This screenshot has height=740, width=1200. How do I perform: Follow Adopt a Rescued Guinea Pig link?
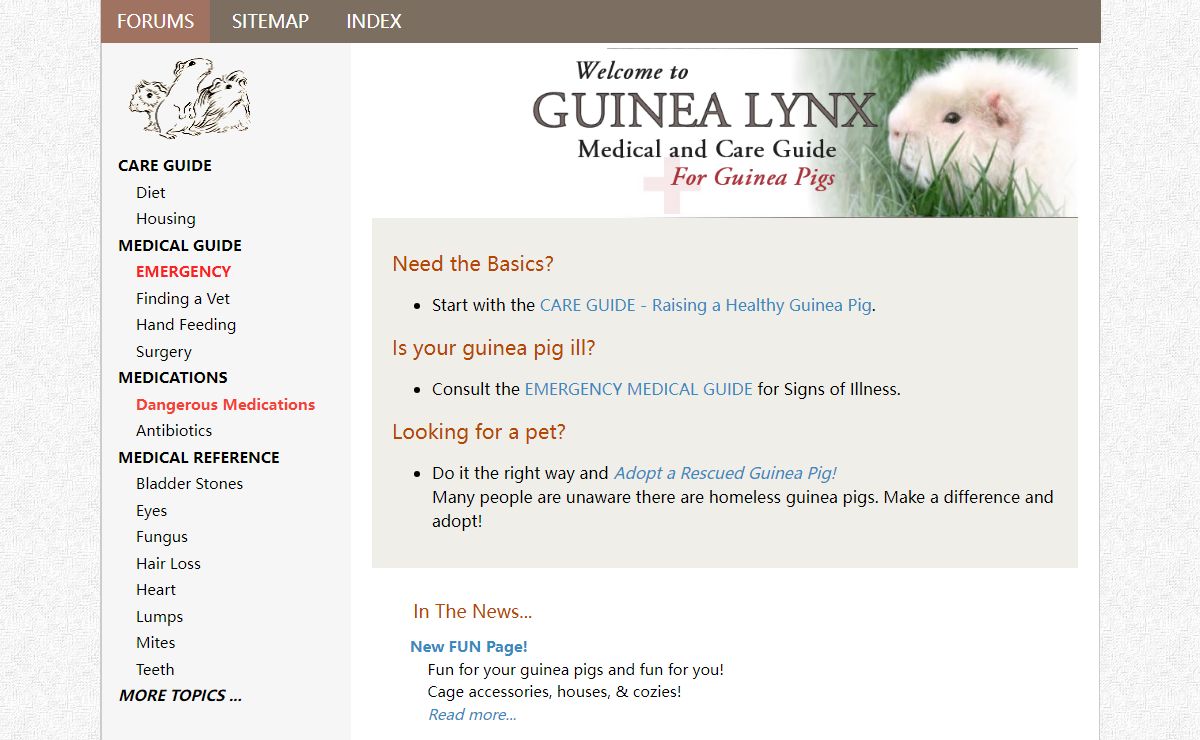(x=724, y=473)
